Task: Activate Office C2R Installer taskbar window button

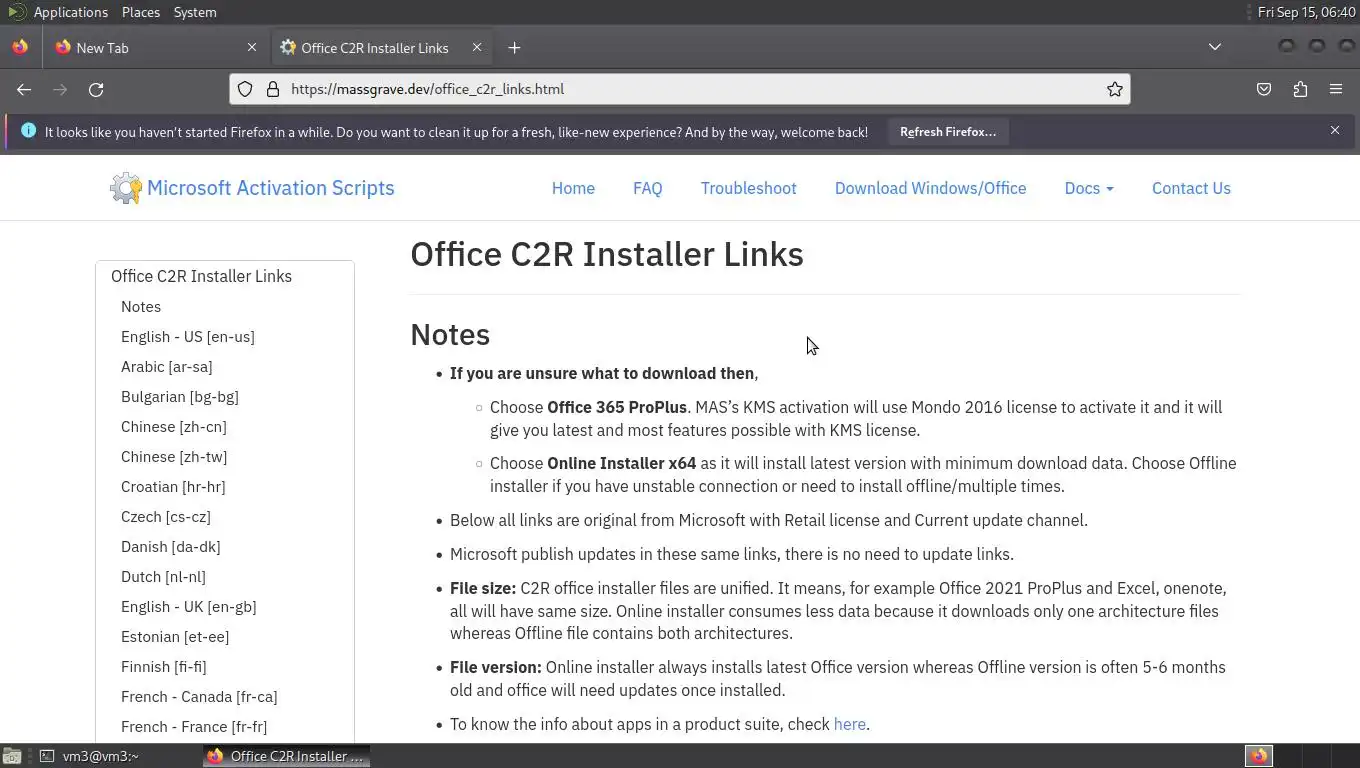Action: tap(287, 756)
